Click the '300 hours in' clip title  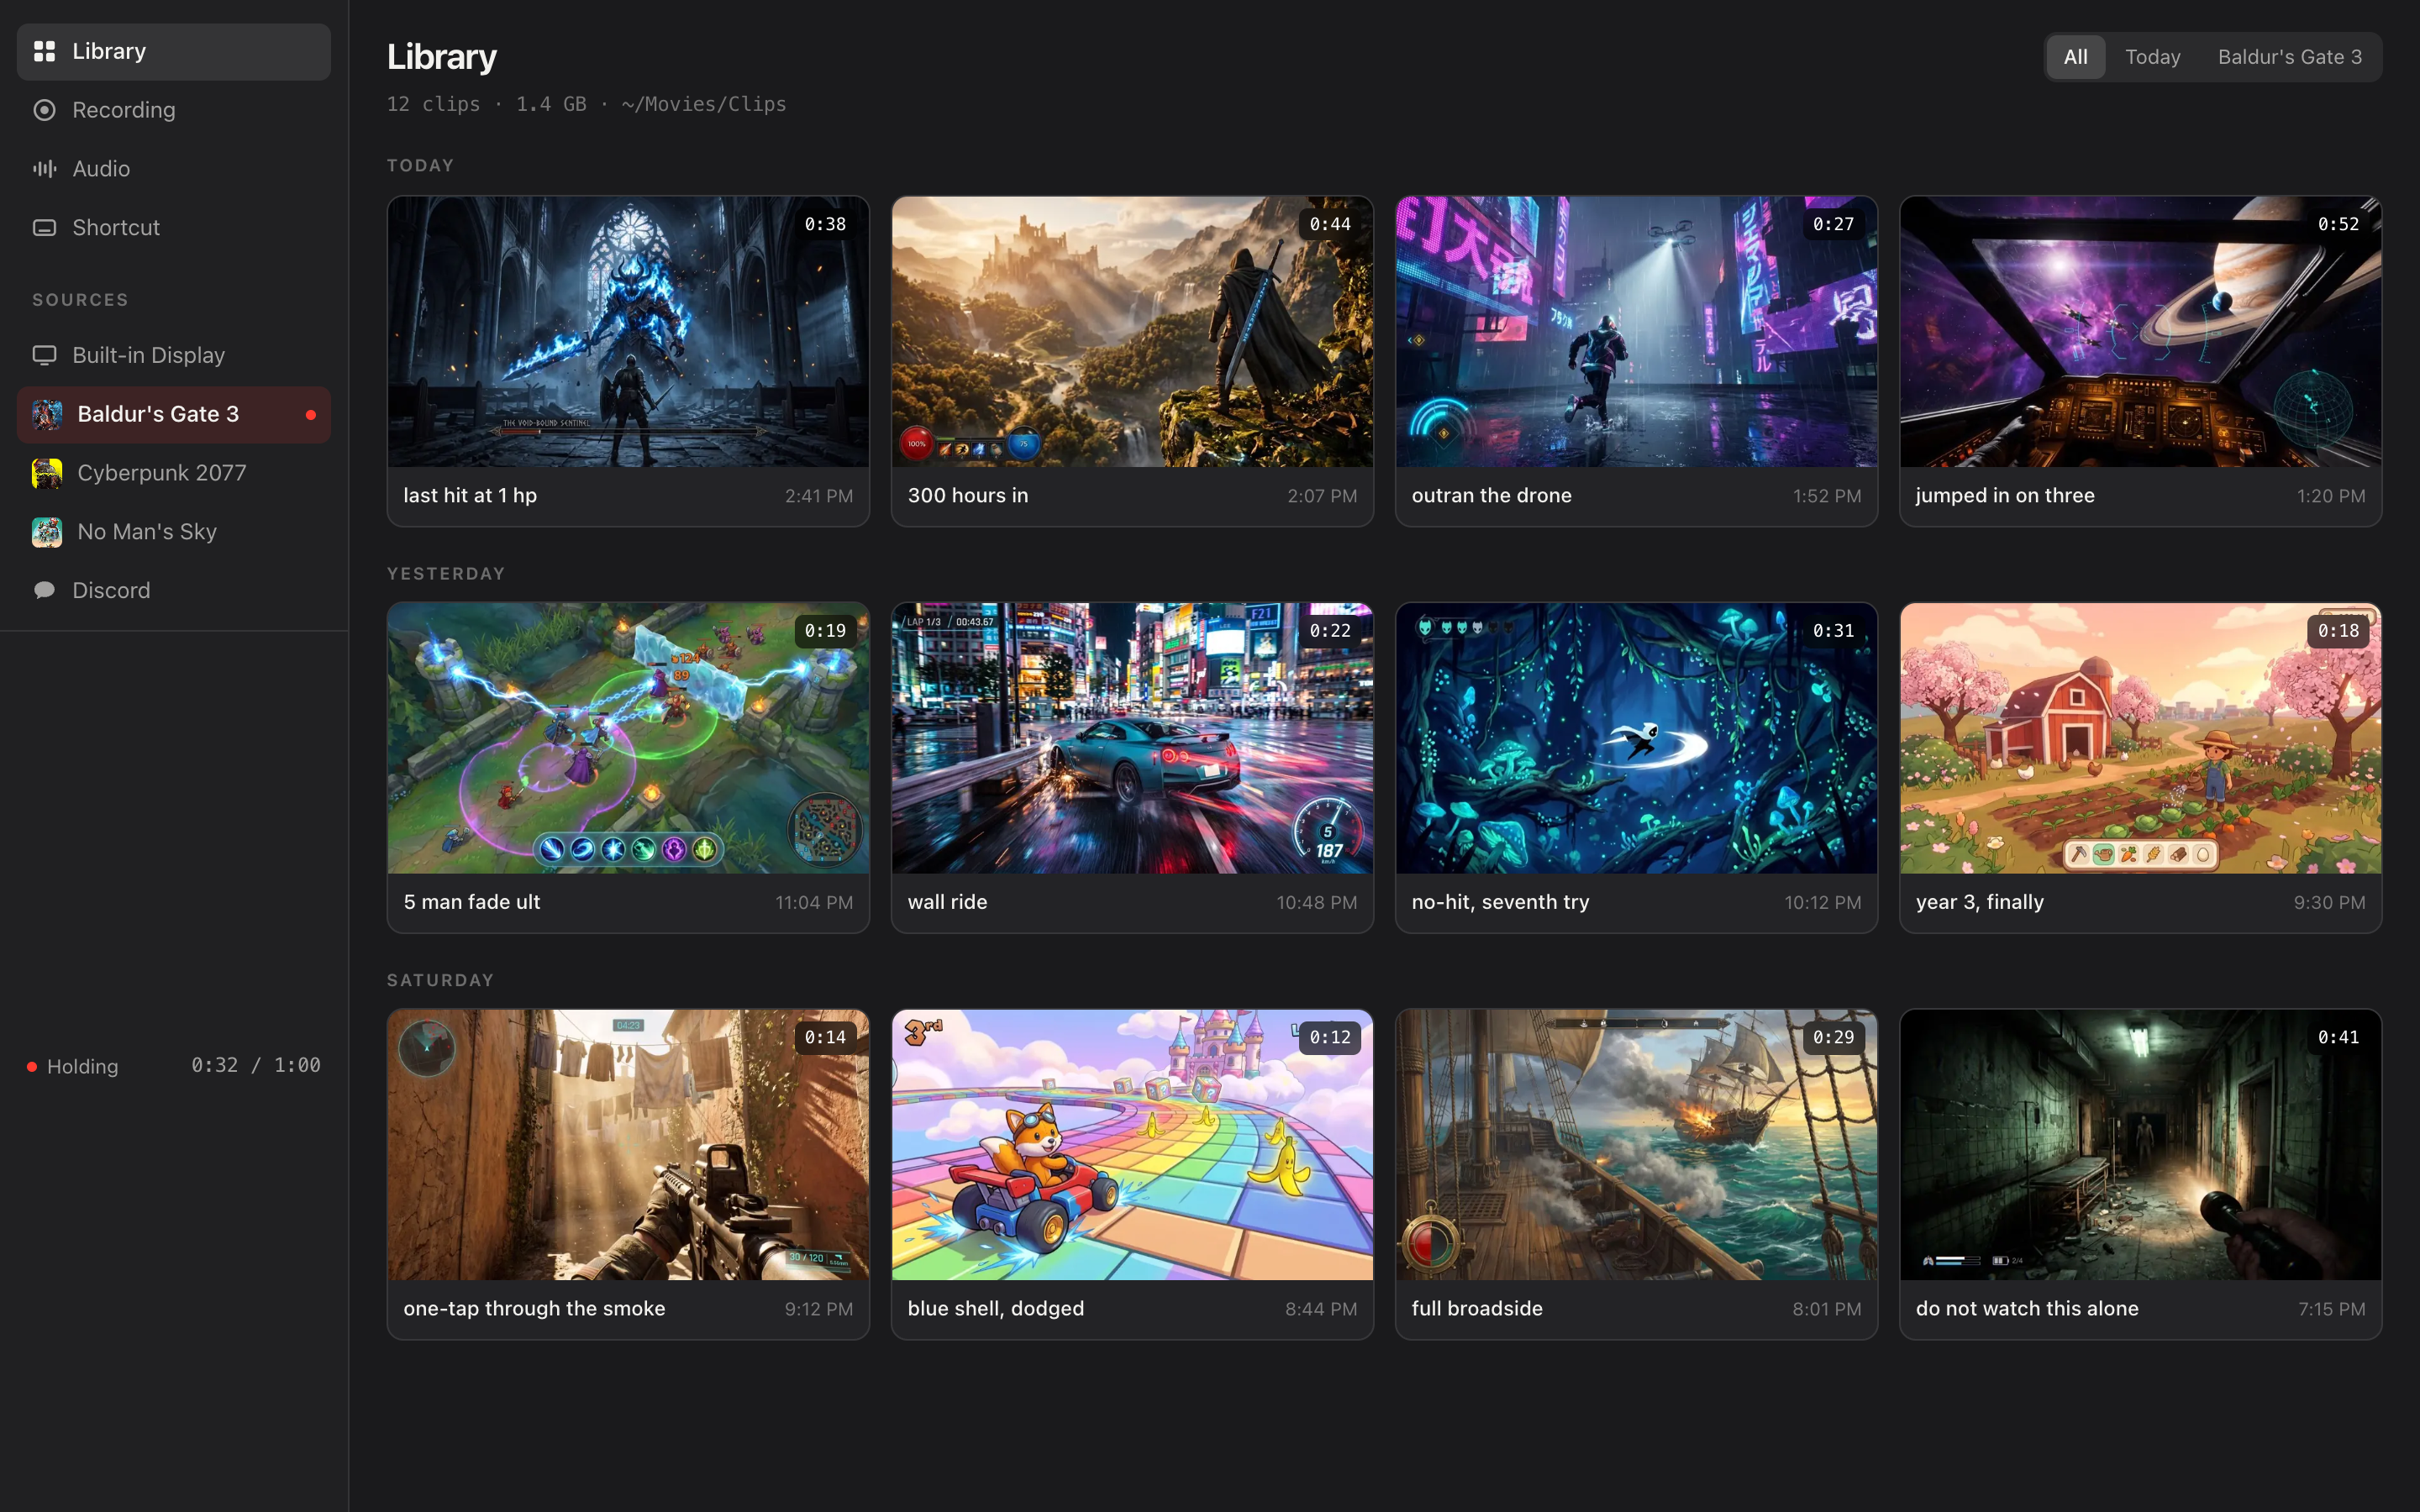tap(967, 496)
